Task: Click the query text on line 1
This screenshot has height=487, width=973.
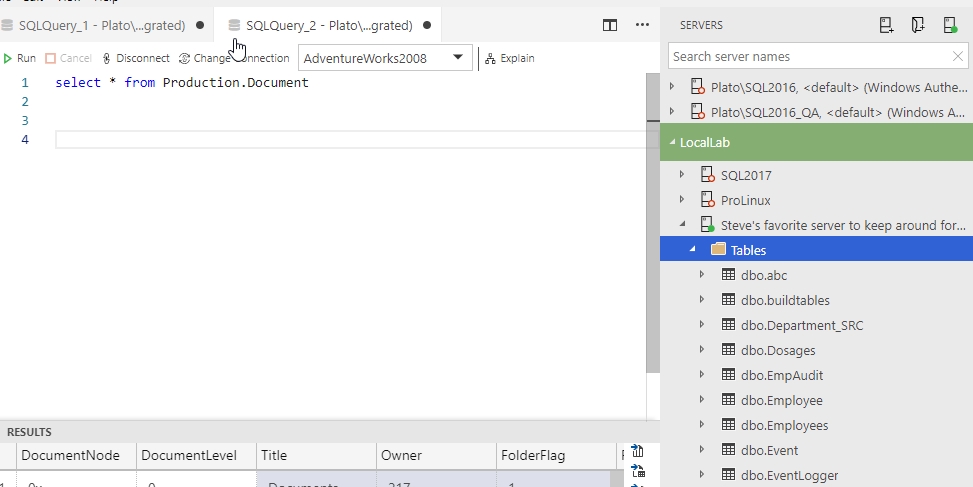Action: [x=182, y=83]
